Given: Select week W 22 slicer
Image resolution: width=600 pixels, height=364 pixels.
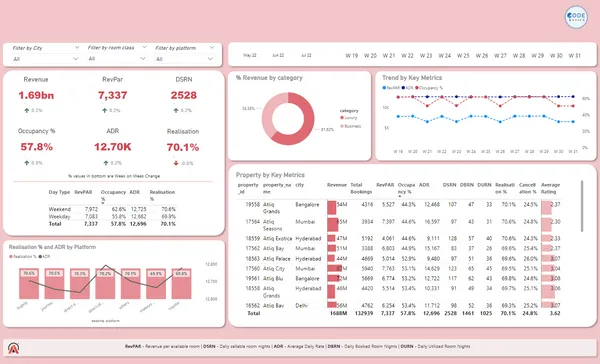Looking at the screenshot, I should [407, 55].
